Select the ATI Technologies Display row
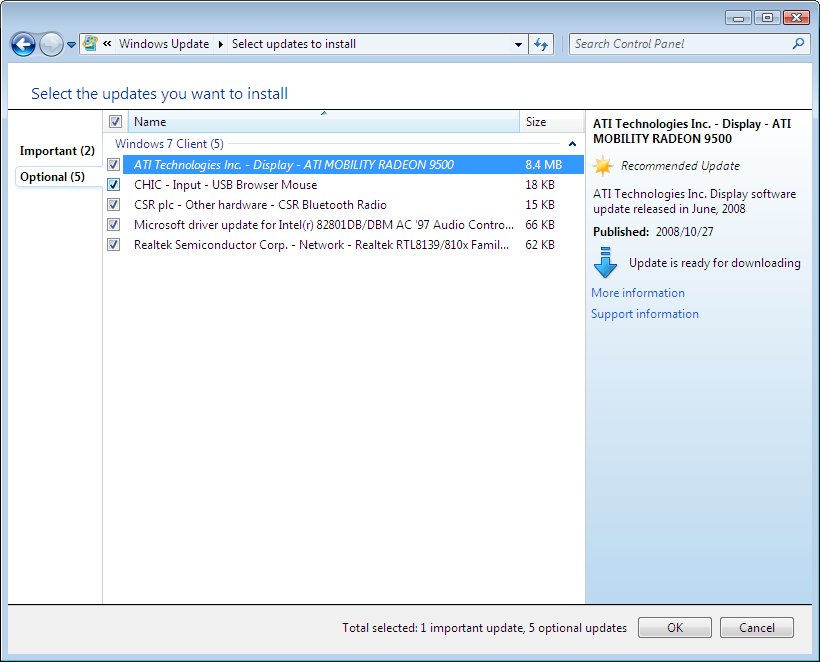 (354, 165)
